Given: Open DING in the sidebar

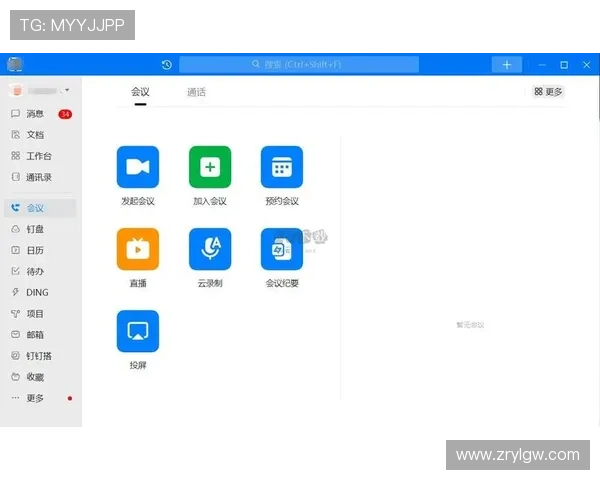Looking at the screenshot, I should (x=40, y=292).
